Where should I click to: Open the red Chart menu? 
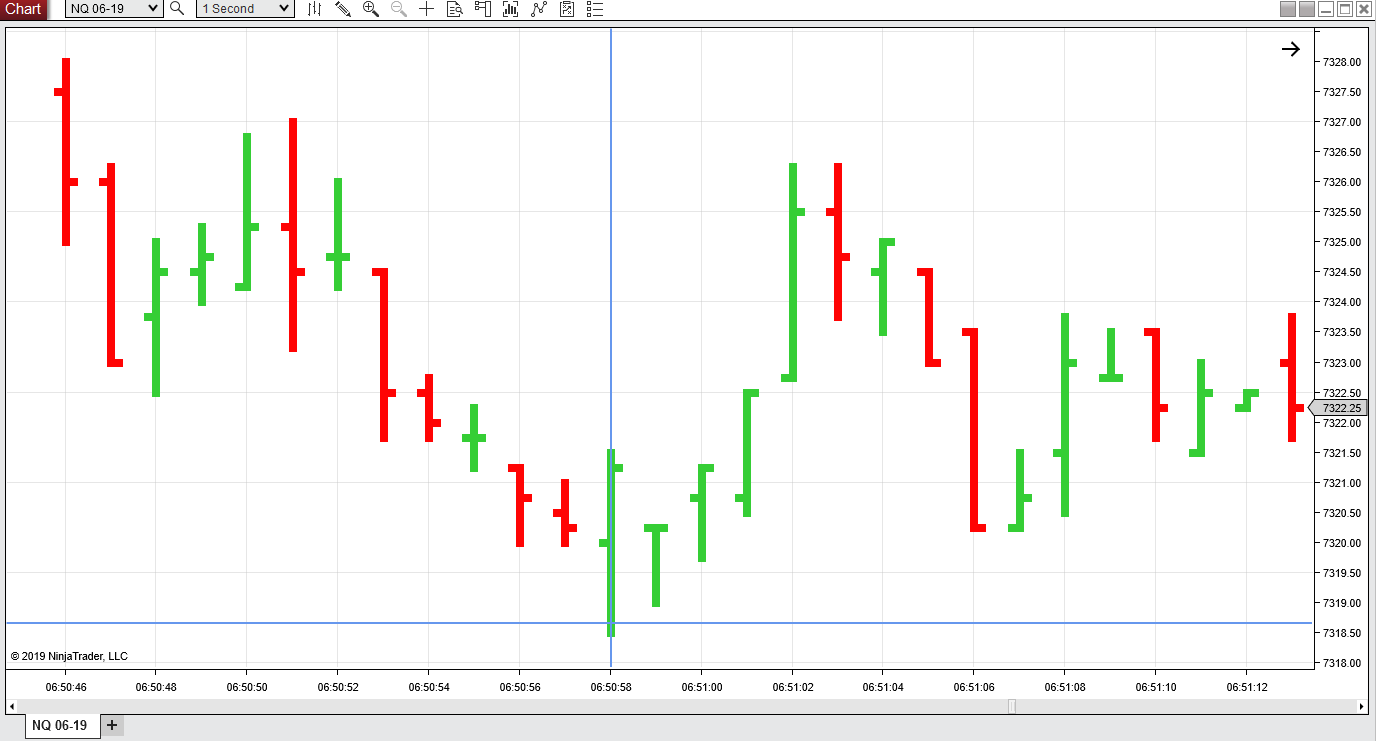click(24, 9)
